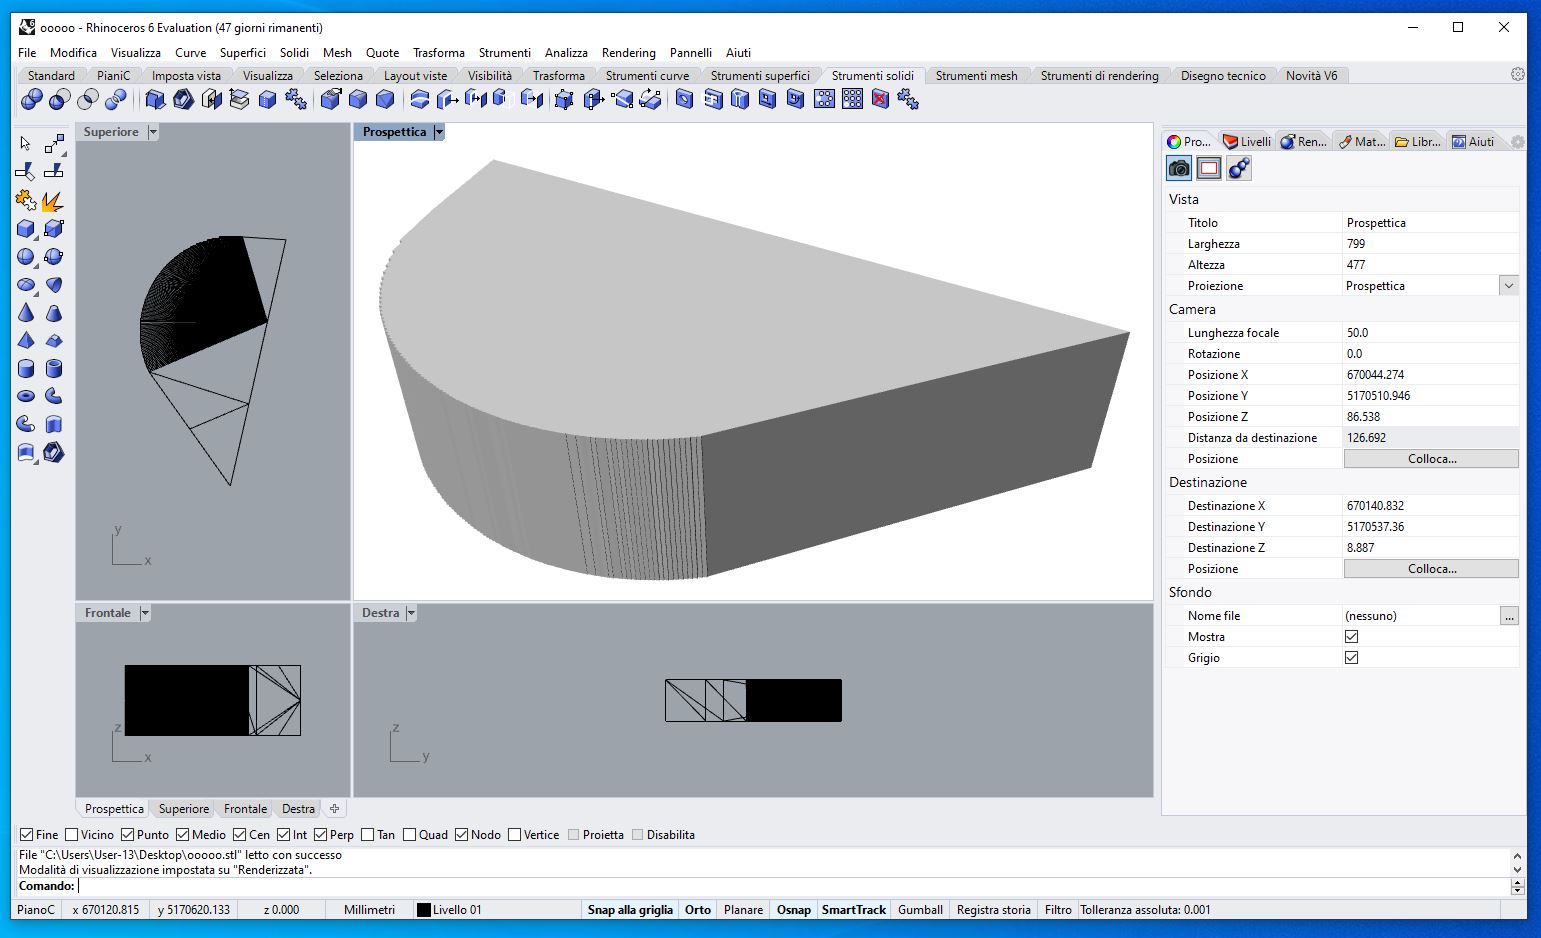Image resolution: width=1541 pixels, height=938 pixels.
Task: Click Colloca button under Camera
Action: tap(1430, 459)
